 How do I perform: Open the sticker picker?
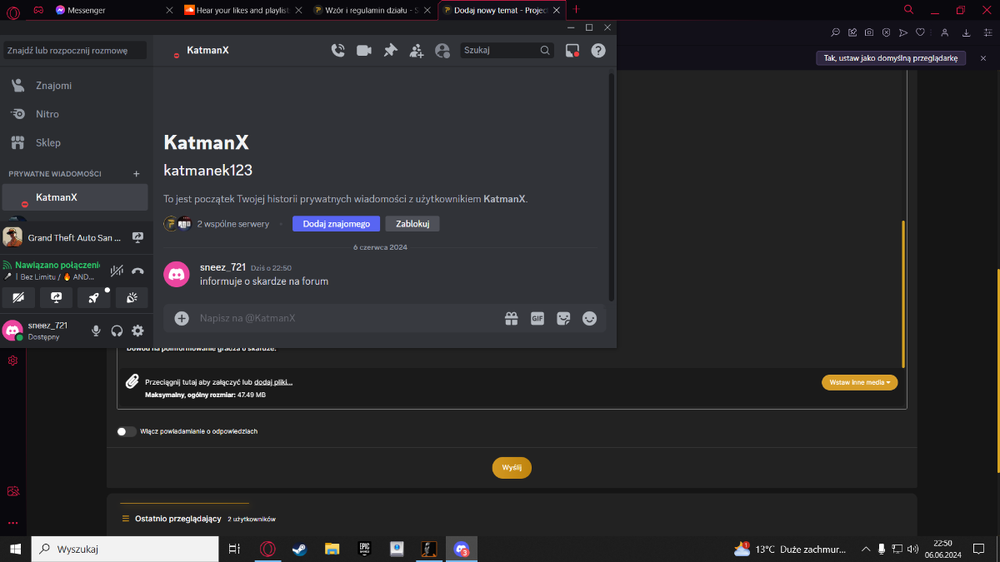(x=564, y=318)
